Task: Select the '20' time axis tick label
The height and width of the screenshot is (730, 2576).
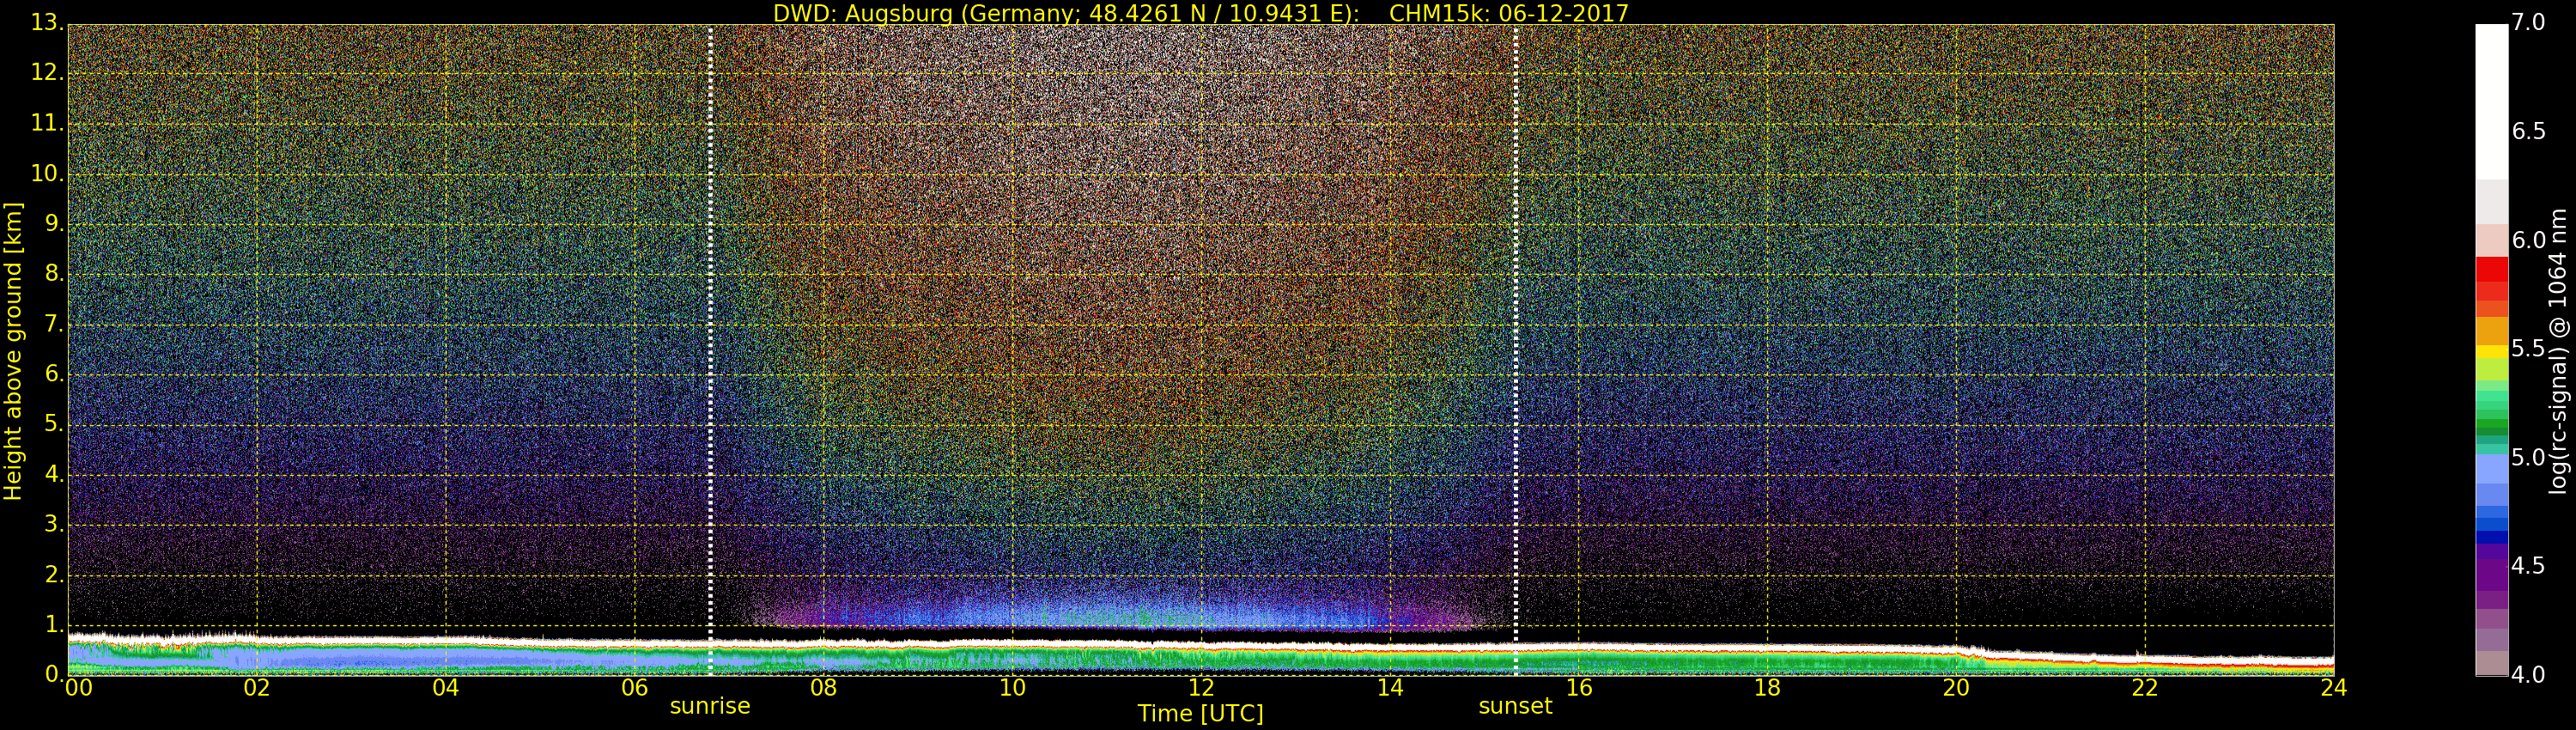Action: pyautogui.click(x=1956, y=688)
